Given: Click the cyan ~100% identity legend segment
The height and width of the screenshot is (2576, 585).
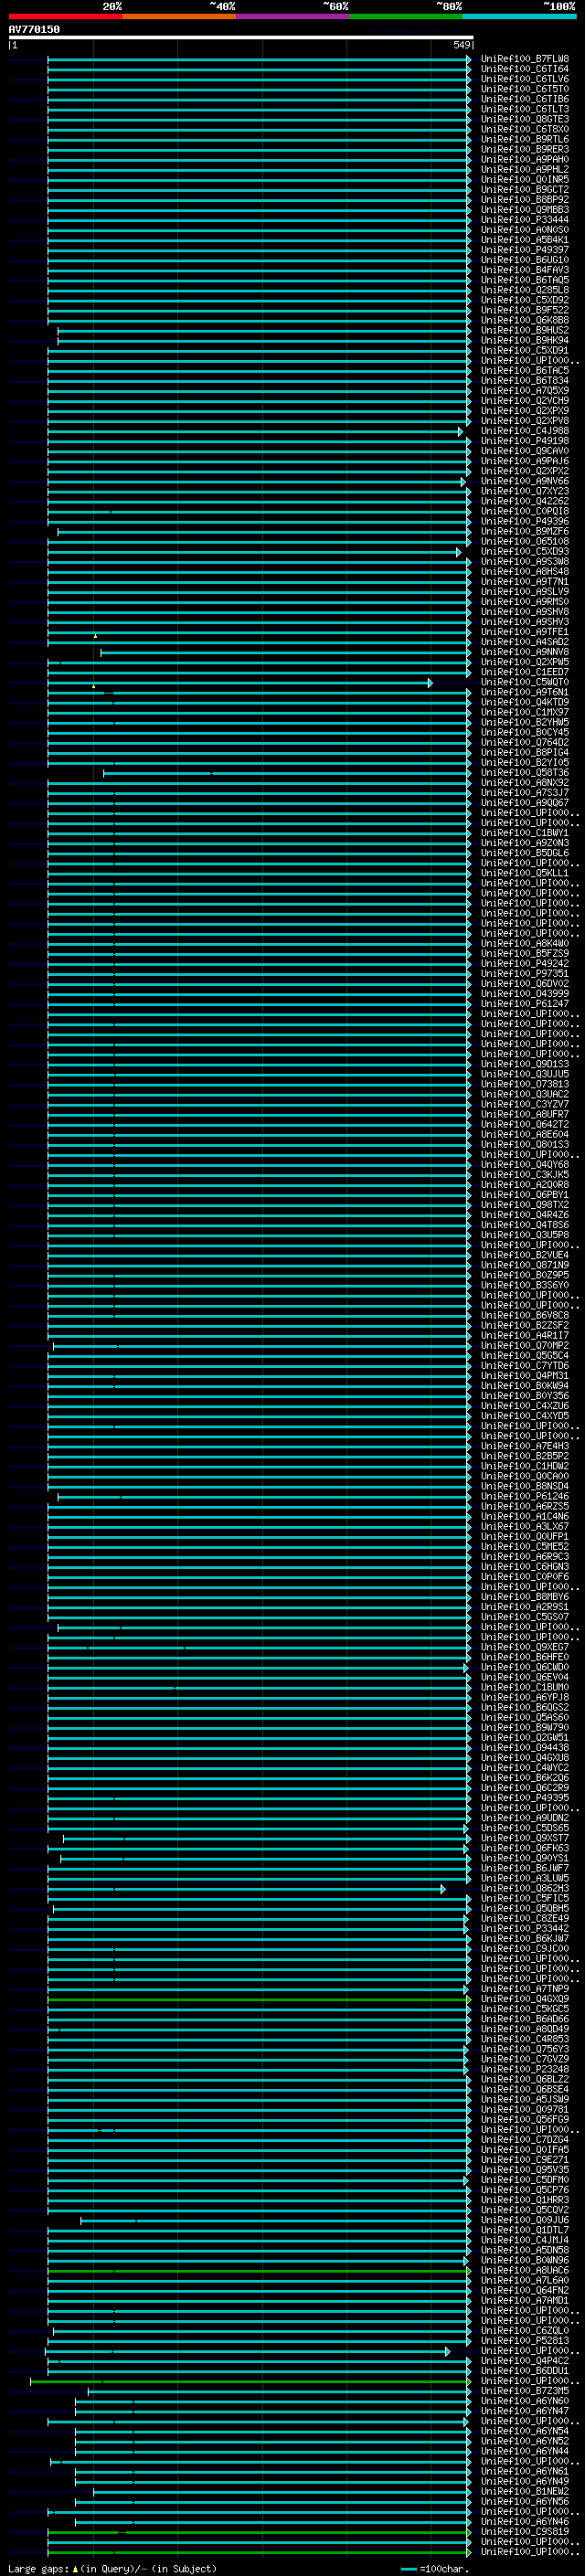Looking at the screenshot, I should (x=519, y=16).
